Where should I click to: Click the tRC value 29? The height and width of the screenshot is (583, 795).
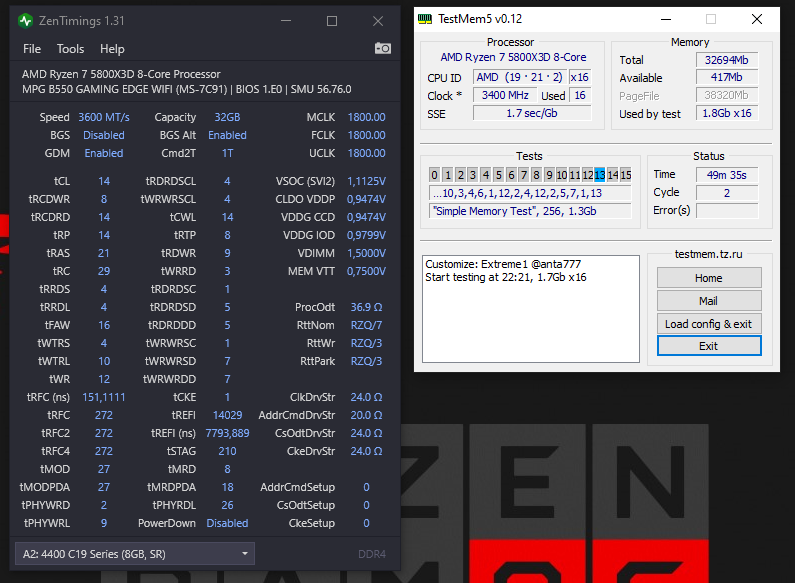tap(104, 271)
